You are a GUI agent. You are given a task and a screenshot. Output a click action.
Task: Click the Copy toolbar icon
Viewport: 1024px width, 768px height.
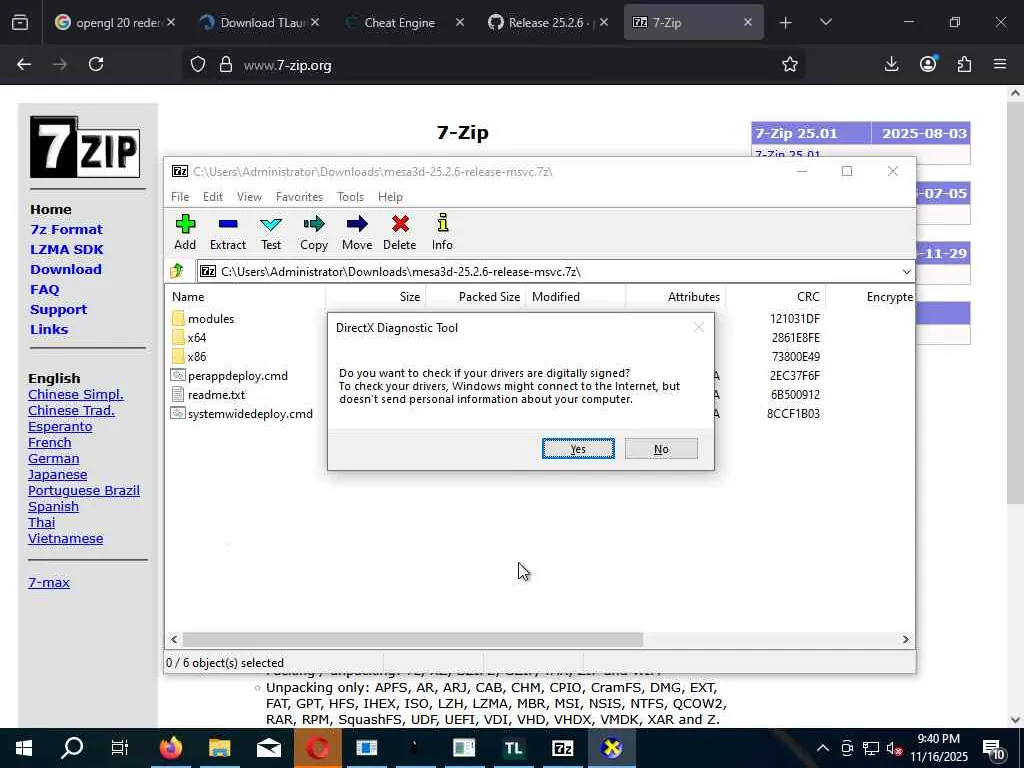click(x=313, y=232)
